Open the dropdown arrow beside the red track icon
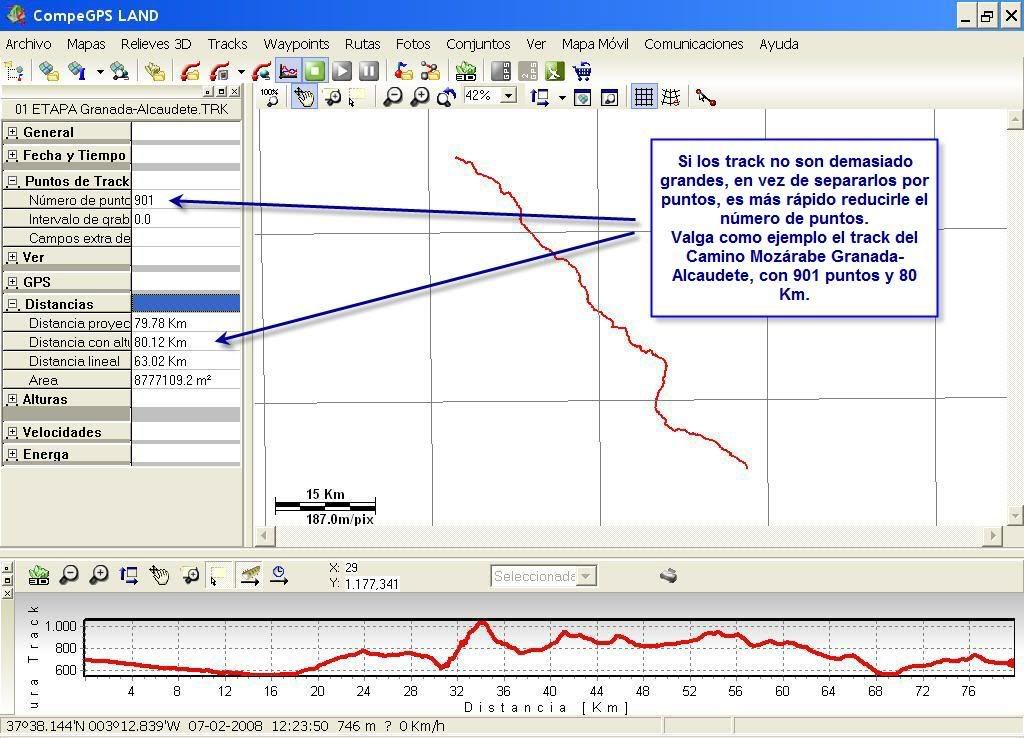The image size is (1024, 738). [x=241, y=71]
